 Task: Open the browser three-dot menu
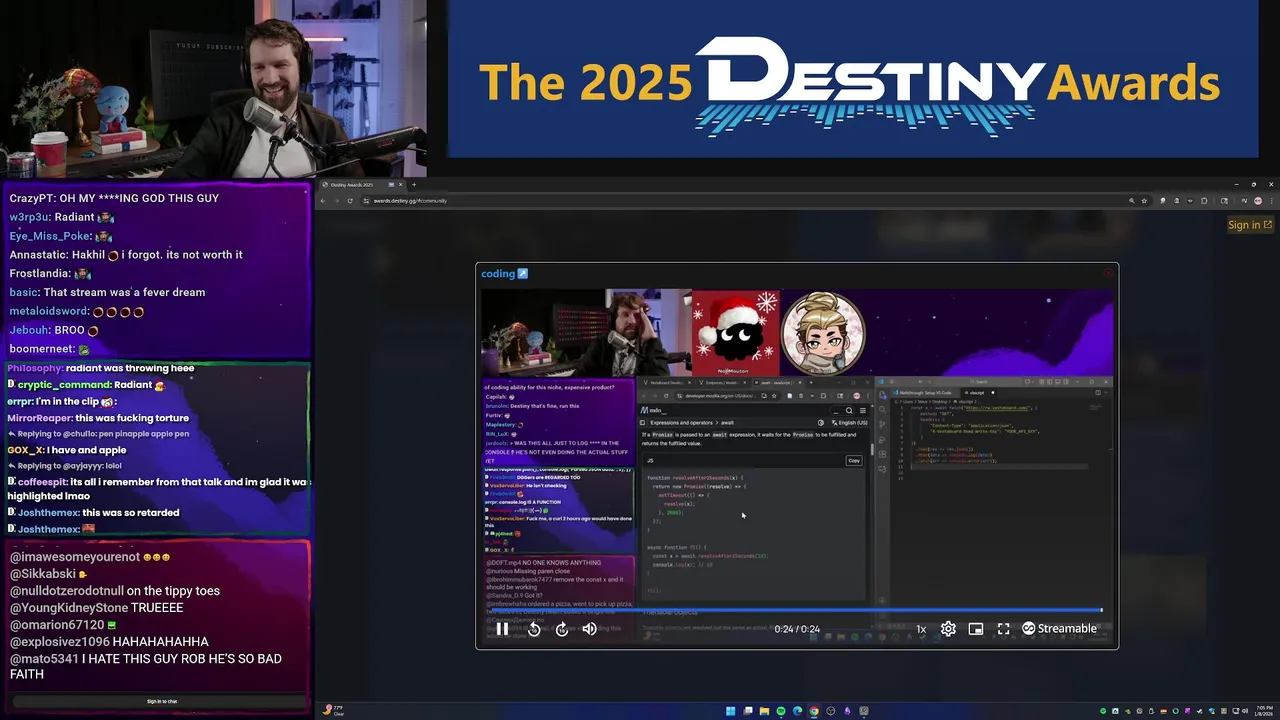click(x=1270, y=201)
